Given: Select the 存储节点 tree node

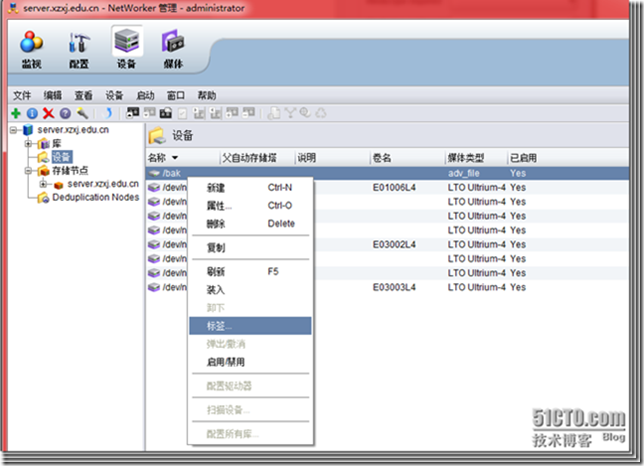Looking at the screenshot, I should tap(70, 170).
